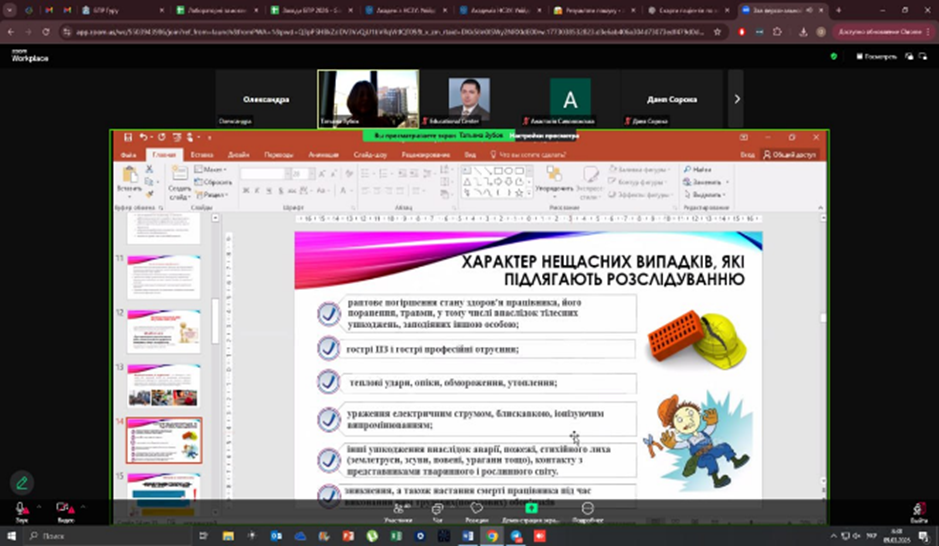Show next participants with the right arrow
The height and width of the screenshot is (546, 939).
pos(737,99)
